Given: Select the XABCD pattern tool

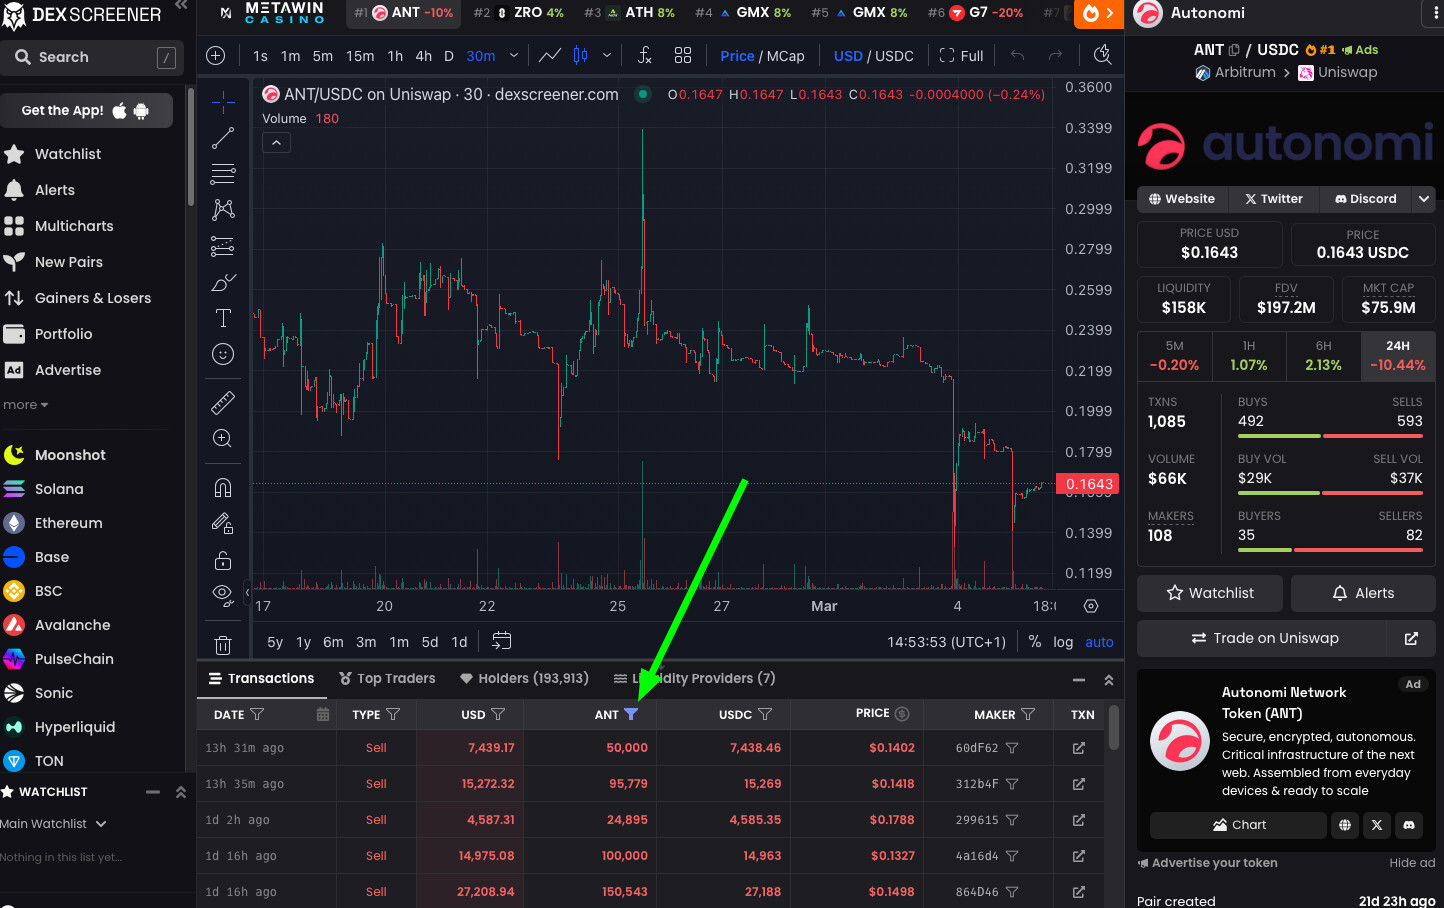Looking at the screenshot, I should coord(223,210).
